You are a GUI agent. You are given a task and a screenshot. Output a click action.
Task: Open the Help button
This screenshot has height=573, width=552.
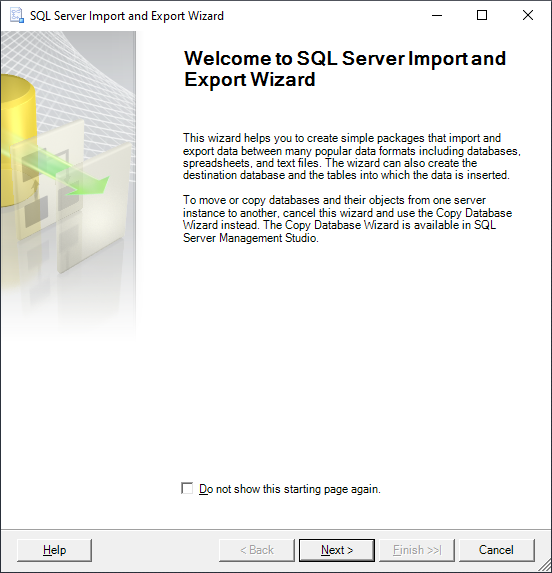pos(54,550)
